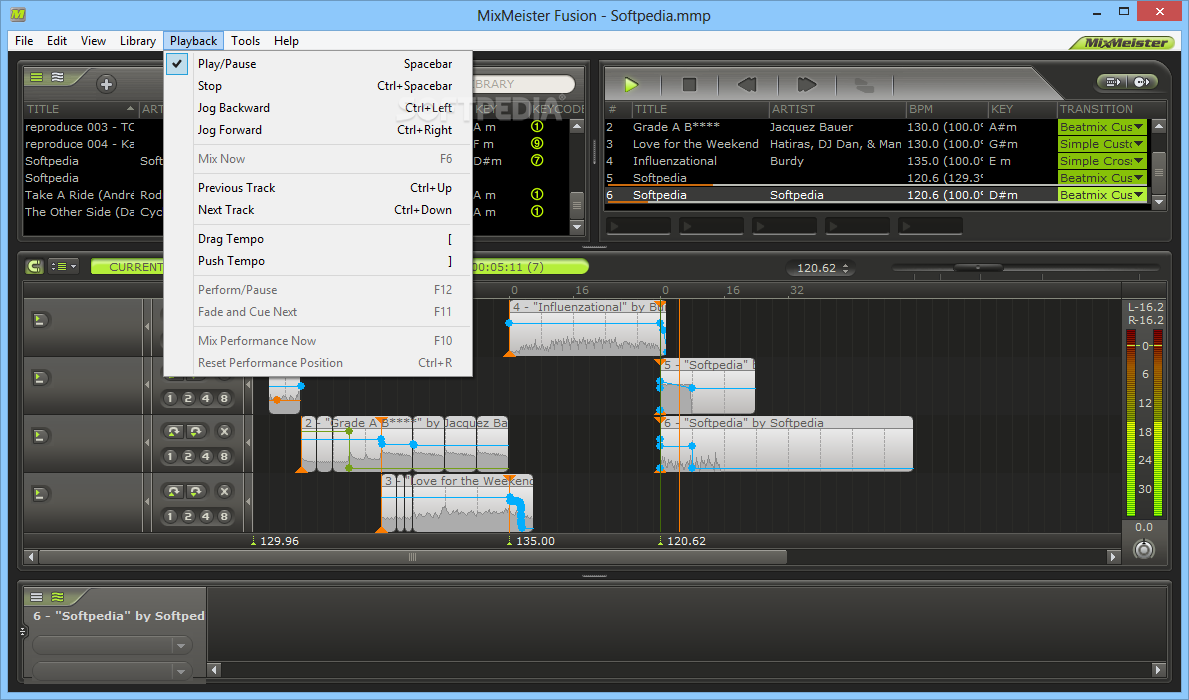
Task: Click the X button in the Love for the Weekend lane
Action: pos(224,491)
